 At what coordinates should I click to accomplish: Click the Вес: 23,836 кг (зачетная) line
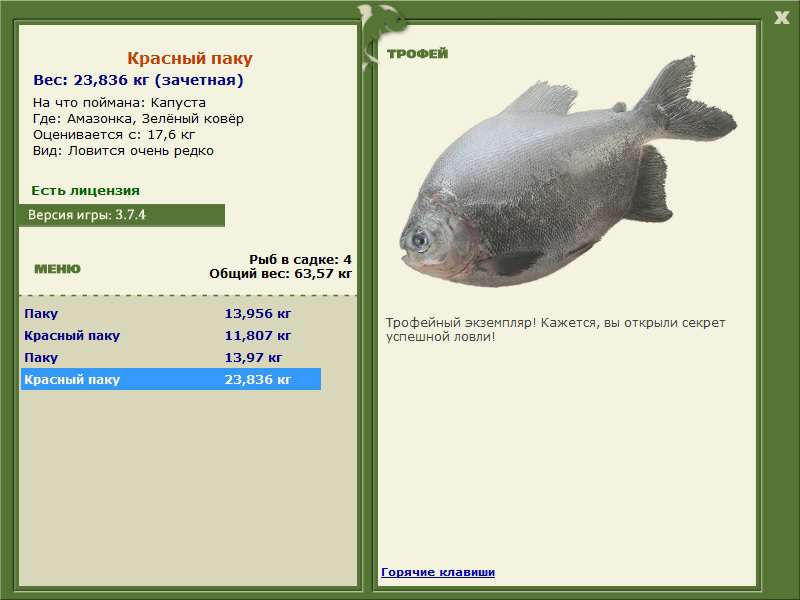138,80
